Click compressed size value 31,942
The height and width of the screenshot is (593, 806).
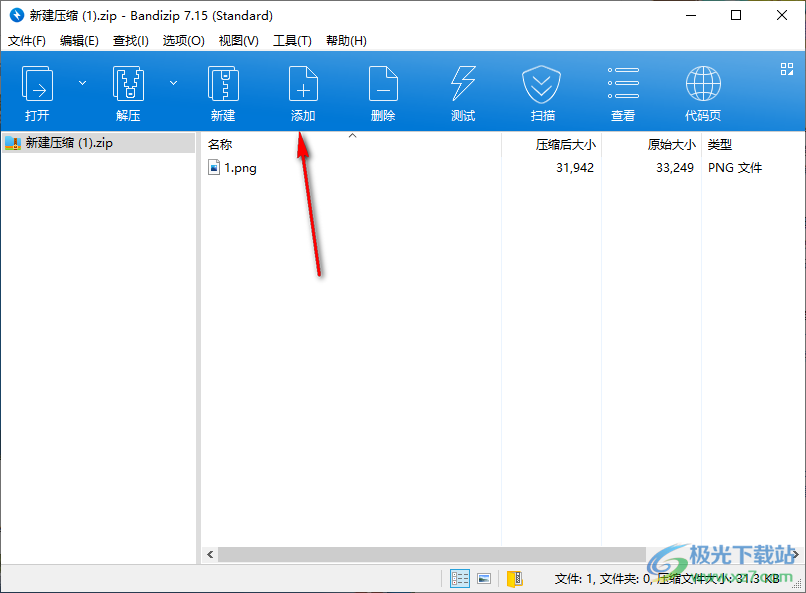pyautogui.click(x=575, y=168)
